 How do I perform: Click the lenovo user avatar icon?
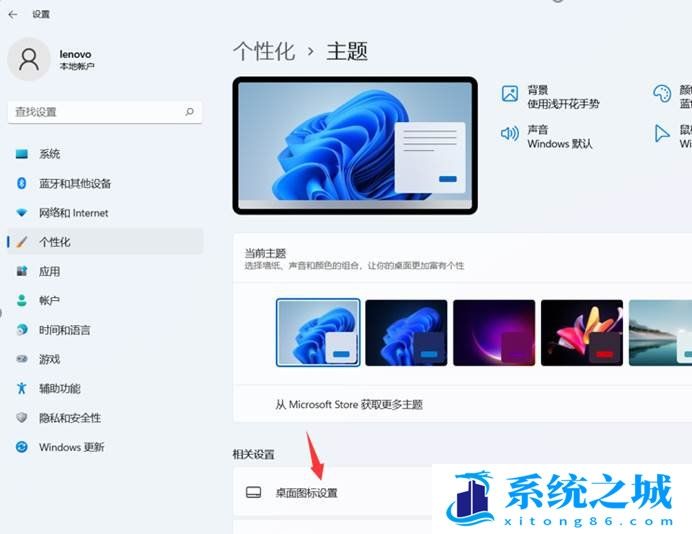coord(29,60)
